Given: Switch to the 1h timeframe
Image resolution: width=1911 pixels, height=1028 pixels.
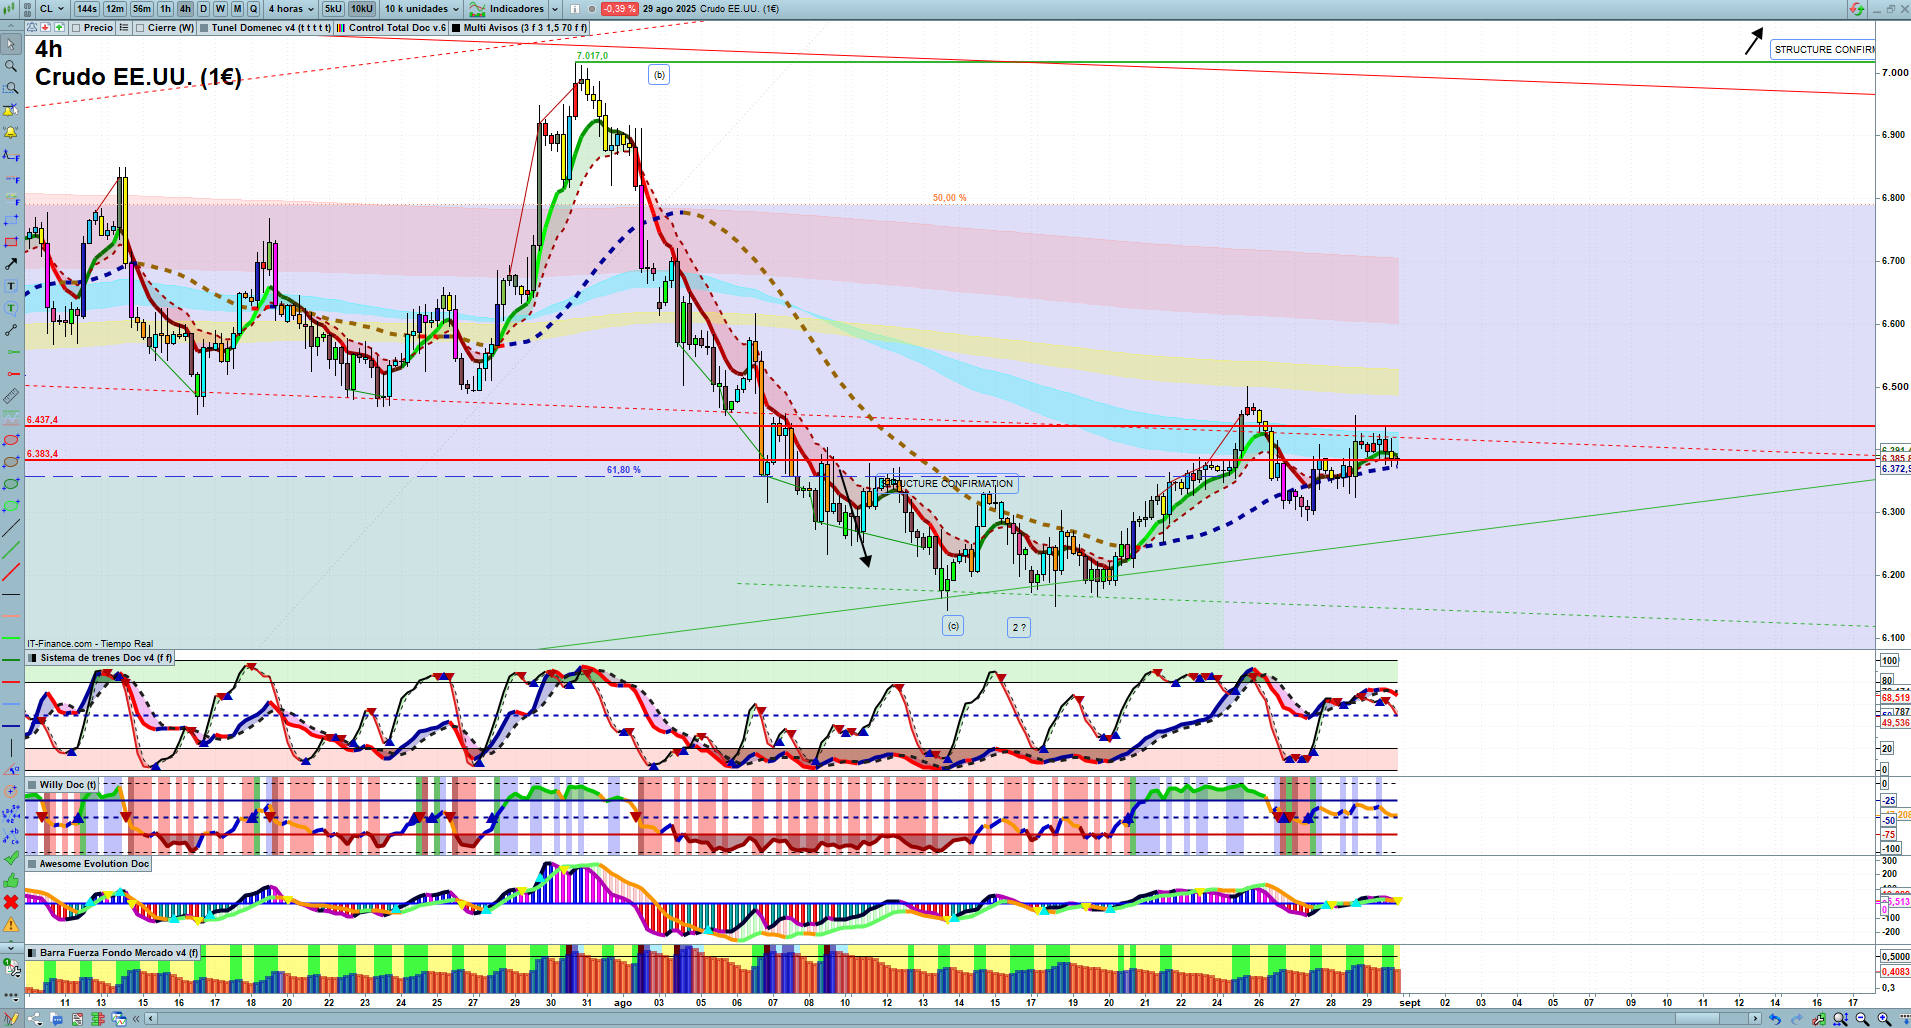Looking at the screenshot, I should 166,9.
